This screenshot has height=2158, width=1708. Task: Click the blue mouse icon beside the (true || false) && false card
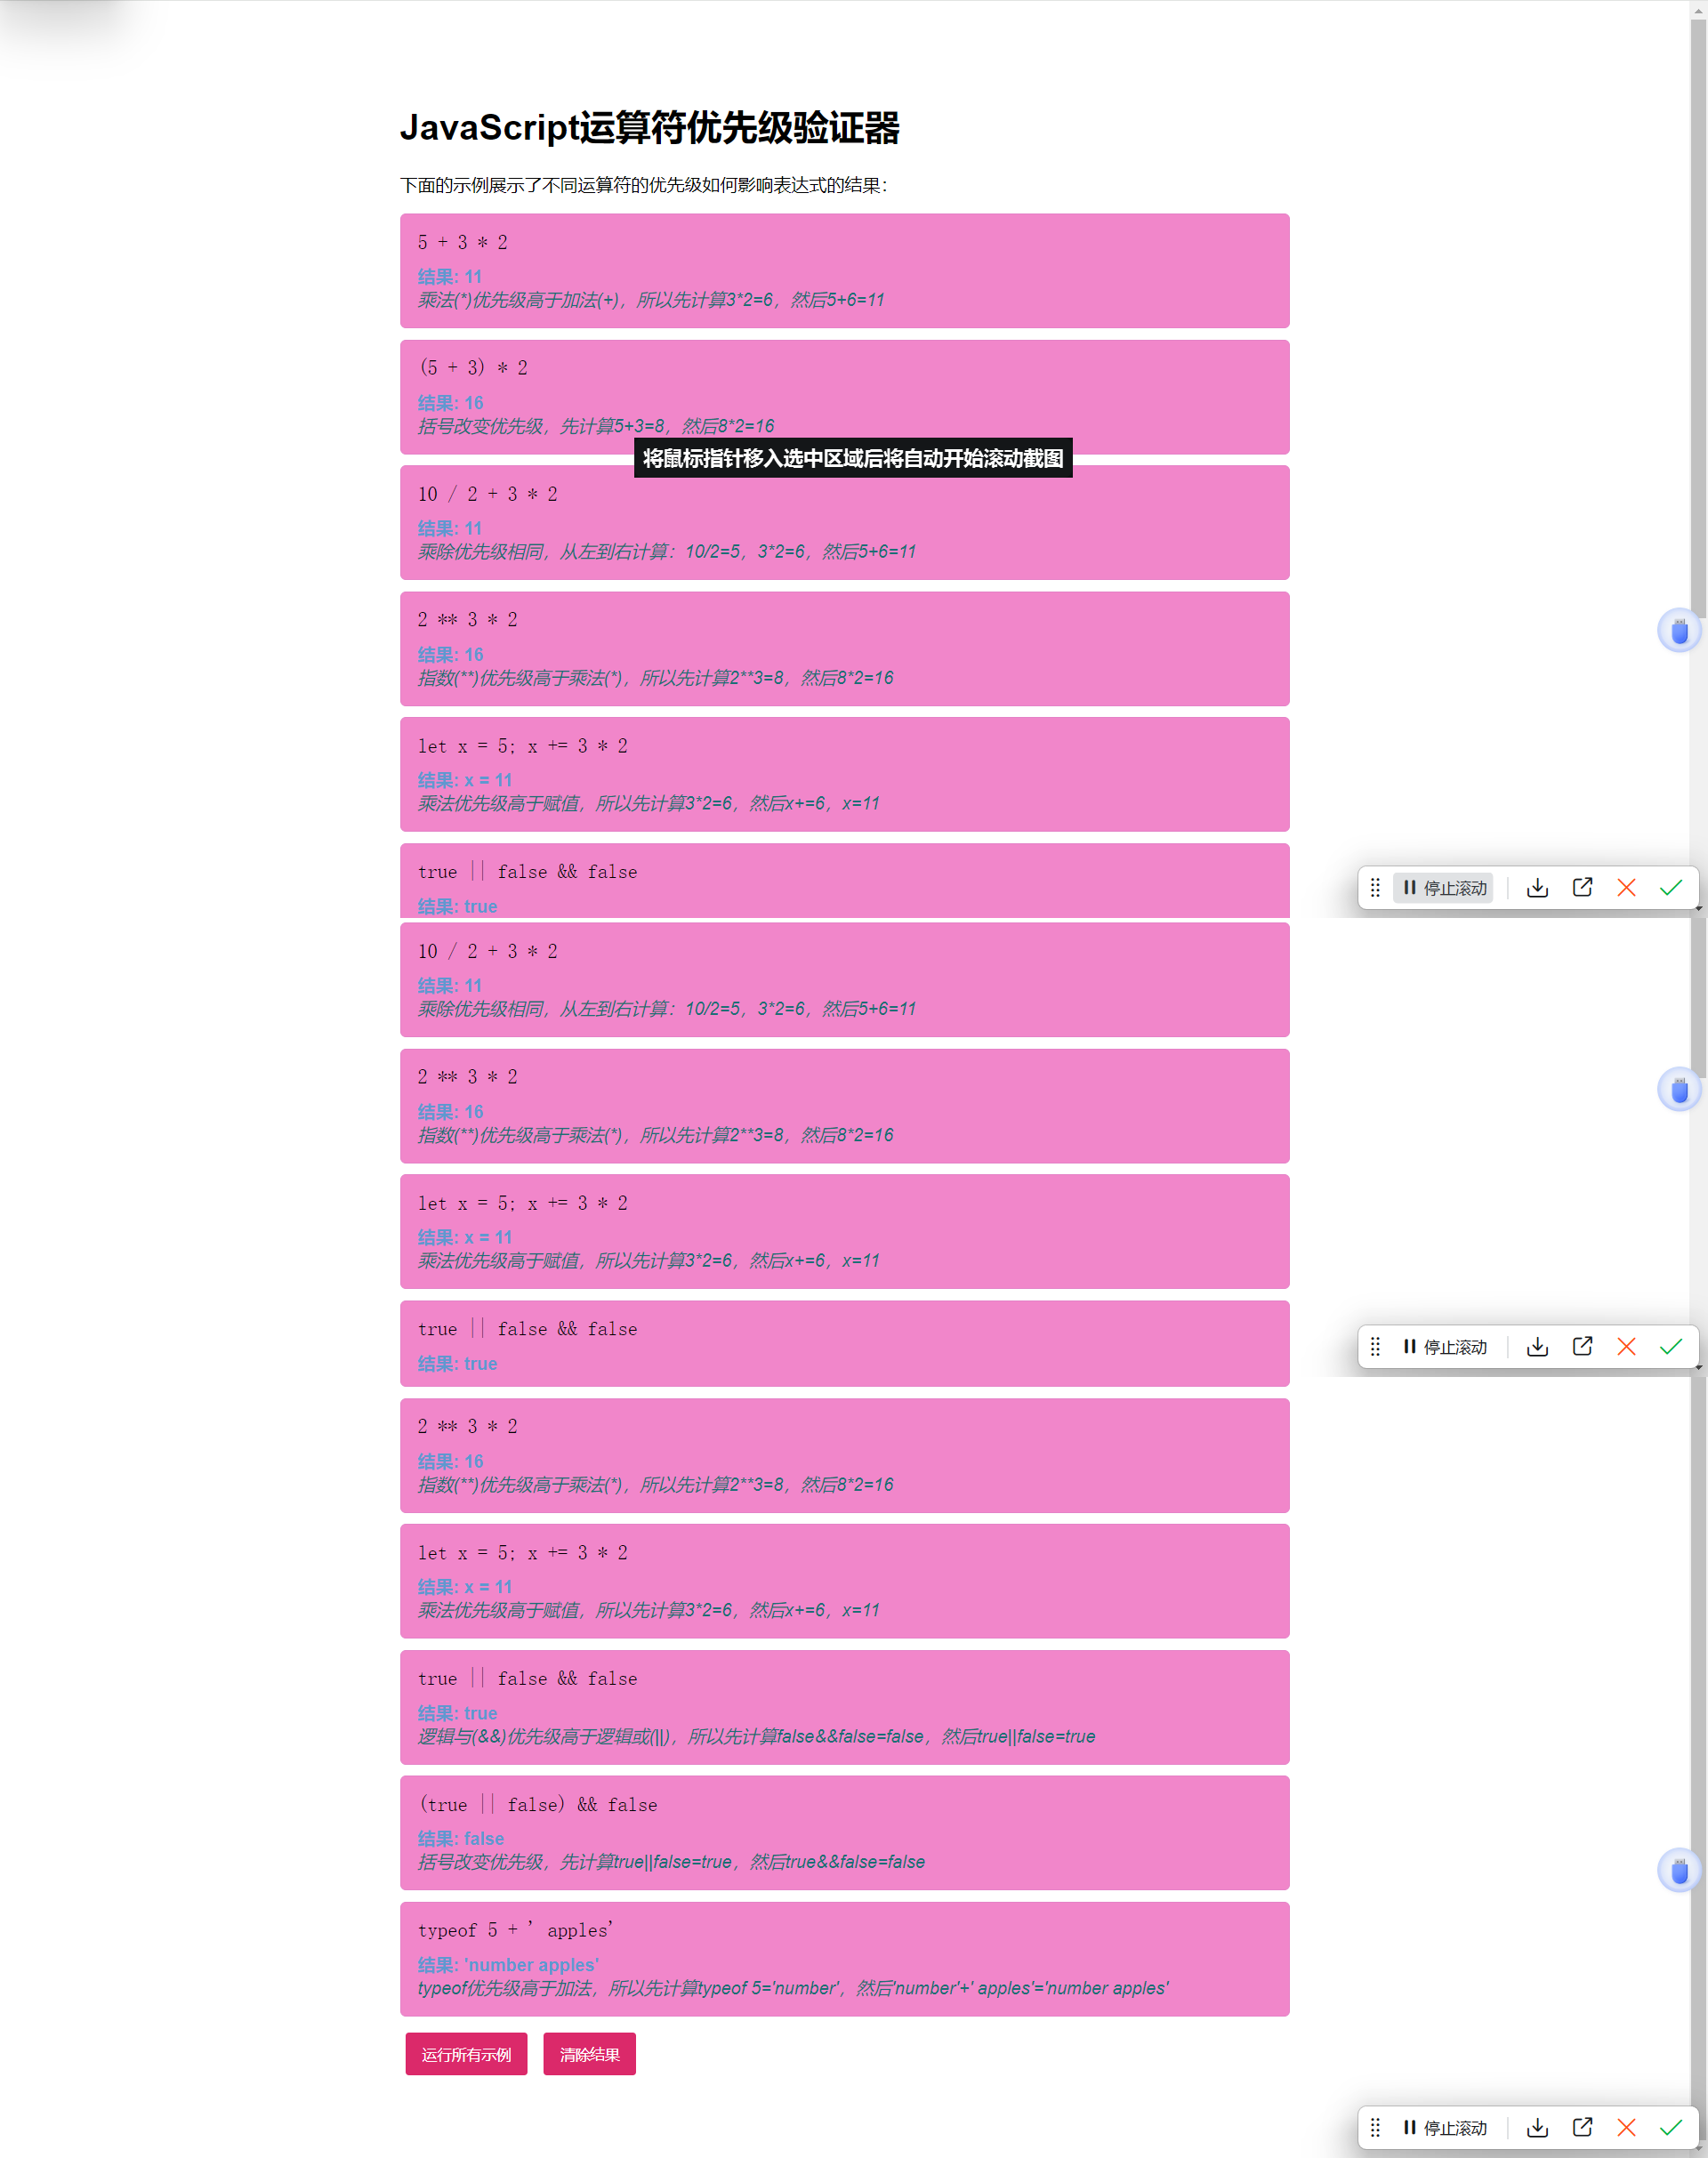pos(1679,1870)
